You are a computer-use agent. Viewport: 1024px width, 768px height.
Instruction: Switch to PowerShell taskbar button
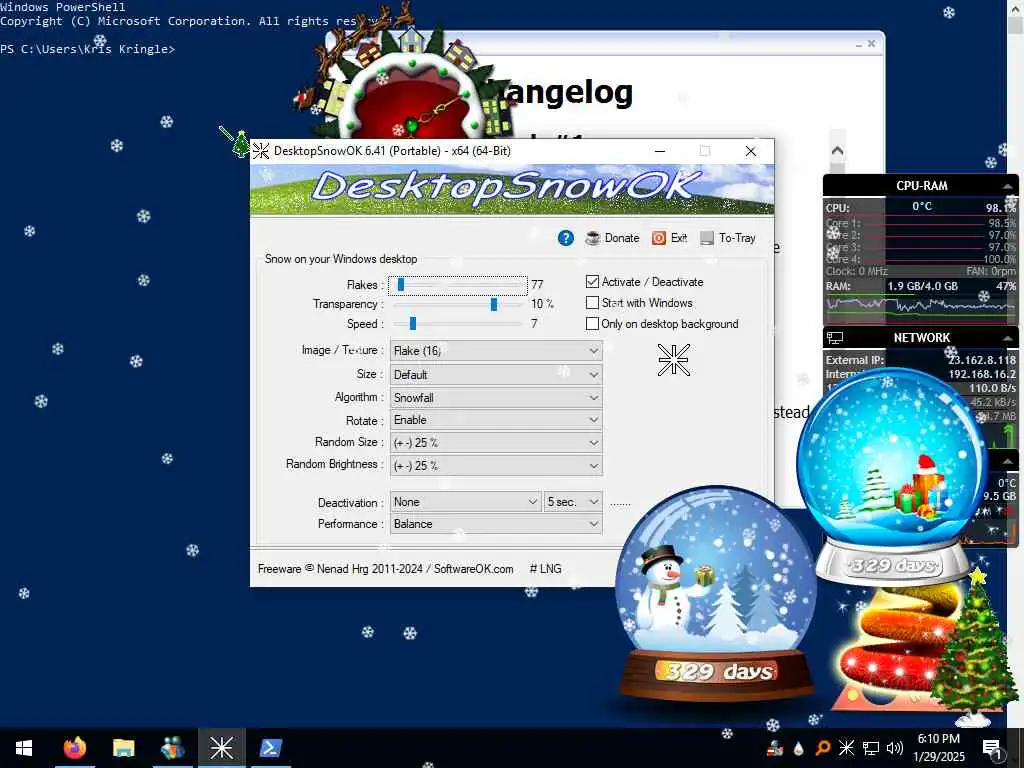270,748
